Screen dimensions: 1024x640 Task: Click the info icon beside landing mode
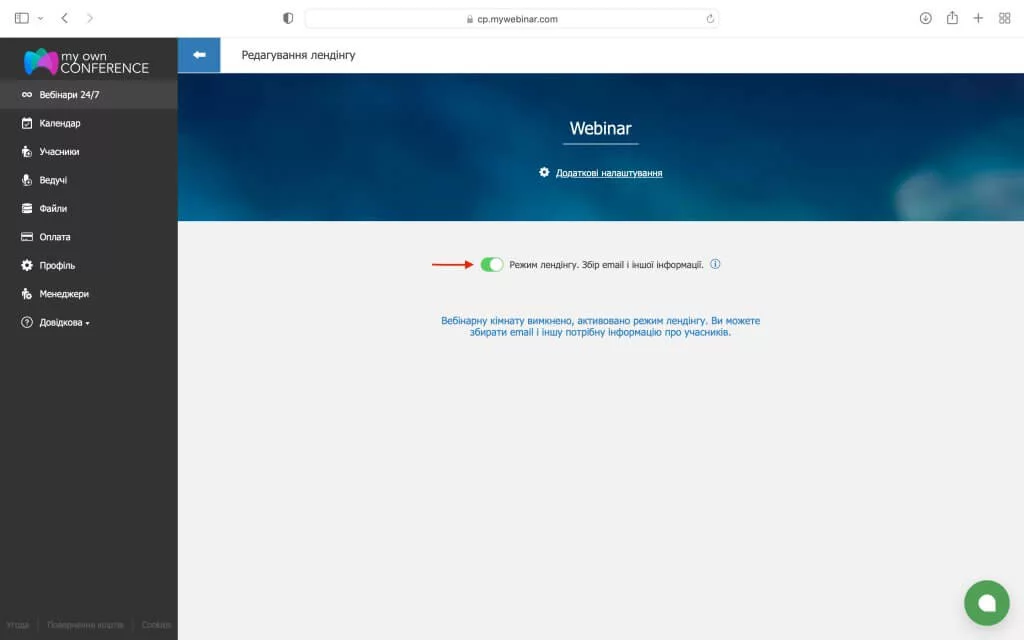pyautogui.click(x=715, y=265)
